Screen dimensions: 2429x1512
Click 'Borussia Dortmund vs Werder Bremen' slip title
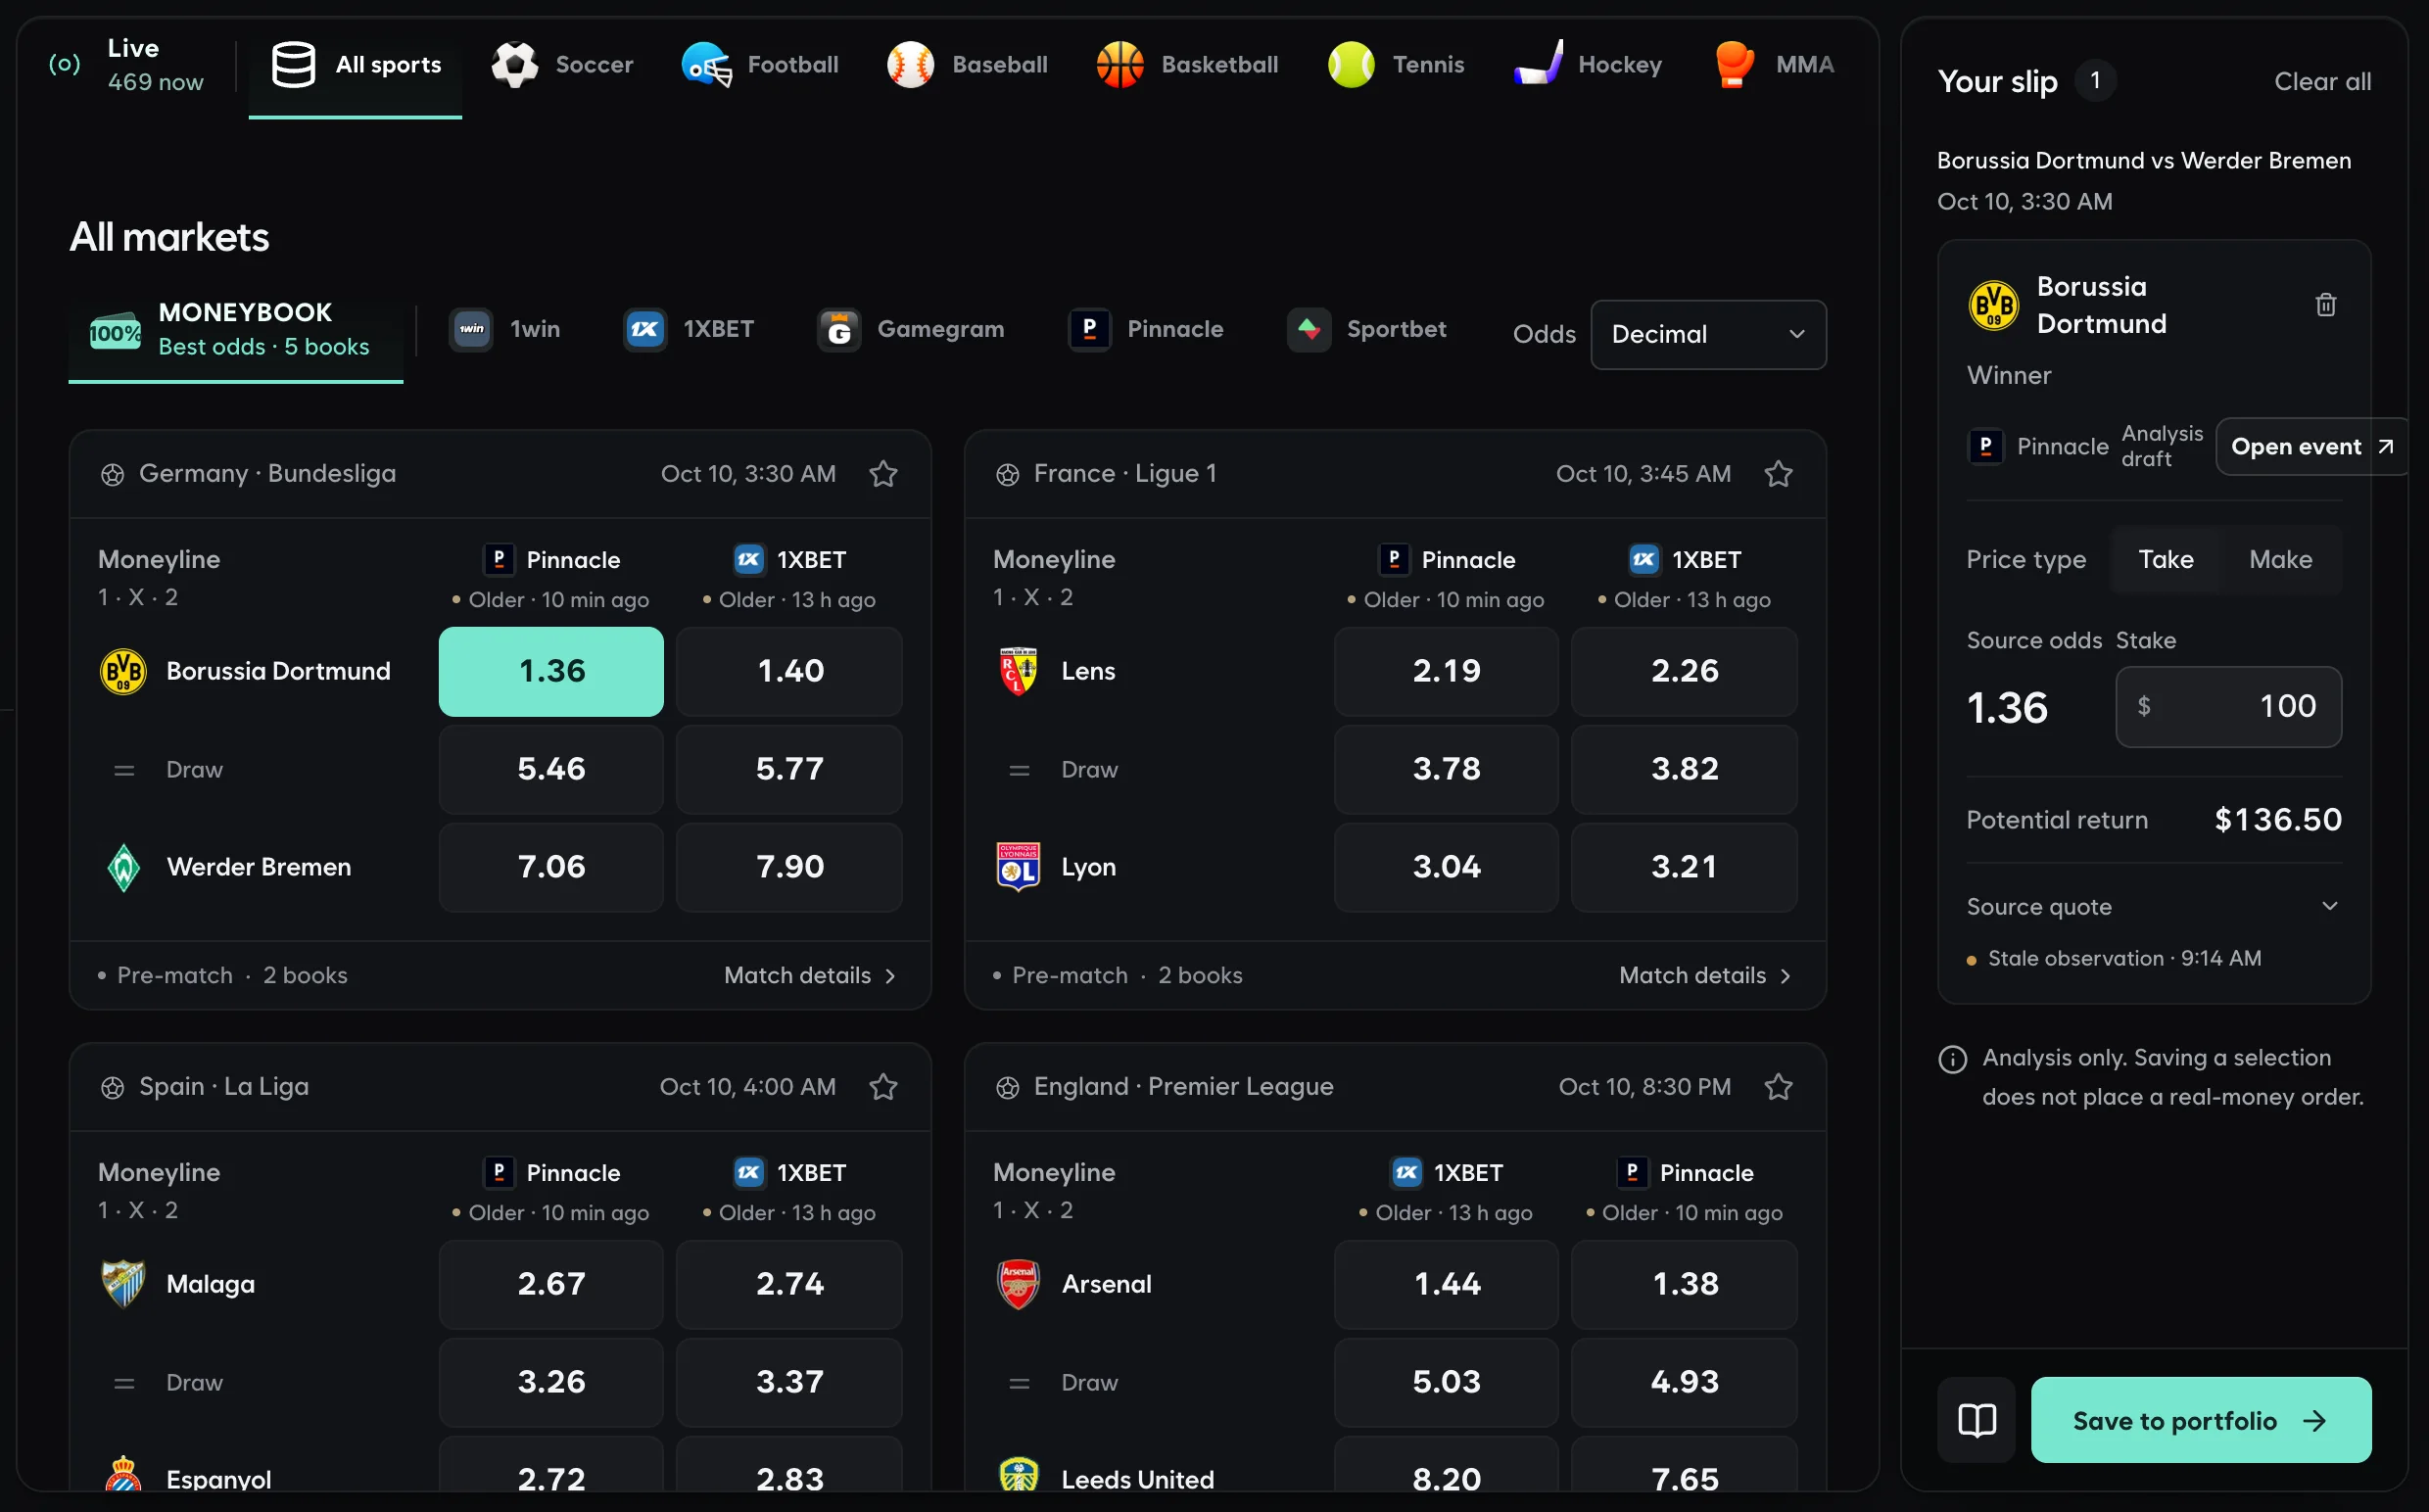coord(2143,160)
